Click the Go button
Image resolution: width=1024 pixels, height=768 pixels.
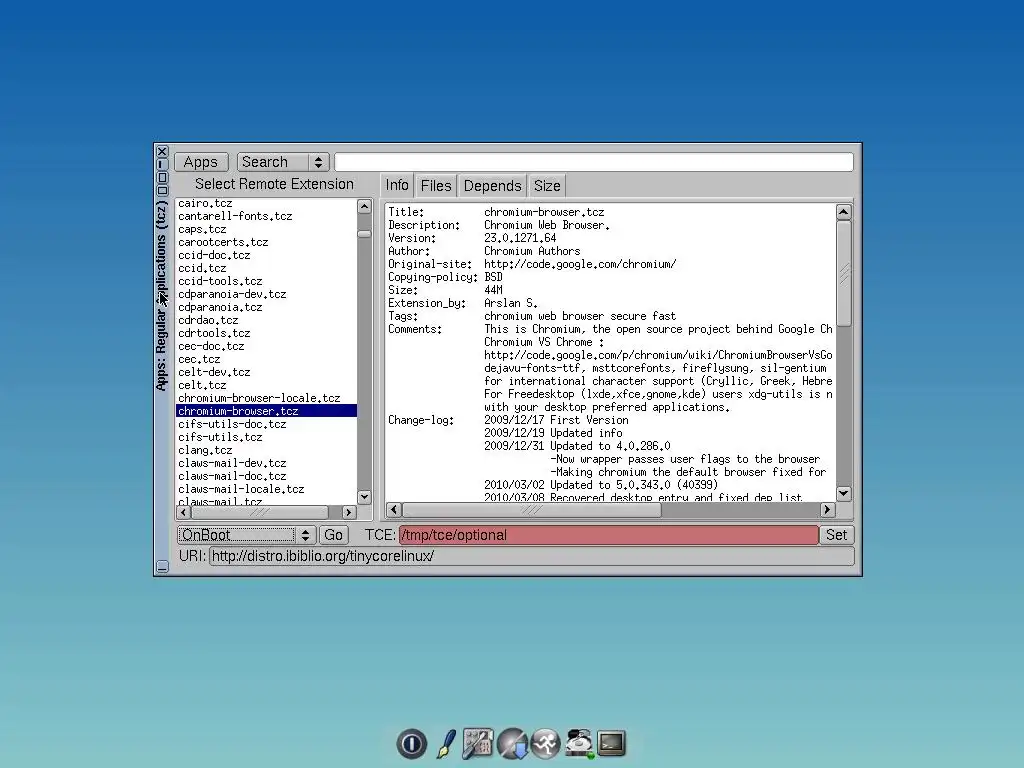[x=333, y=535]
